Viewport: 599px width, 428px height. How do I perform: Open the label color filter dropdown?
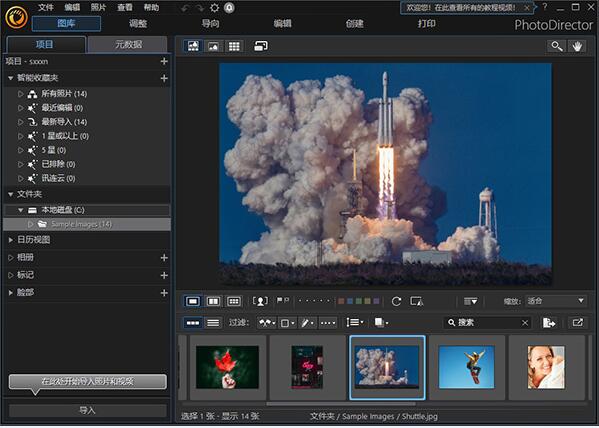pyautogui.click(x=287, y=323)
